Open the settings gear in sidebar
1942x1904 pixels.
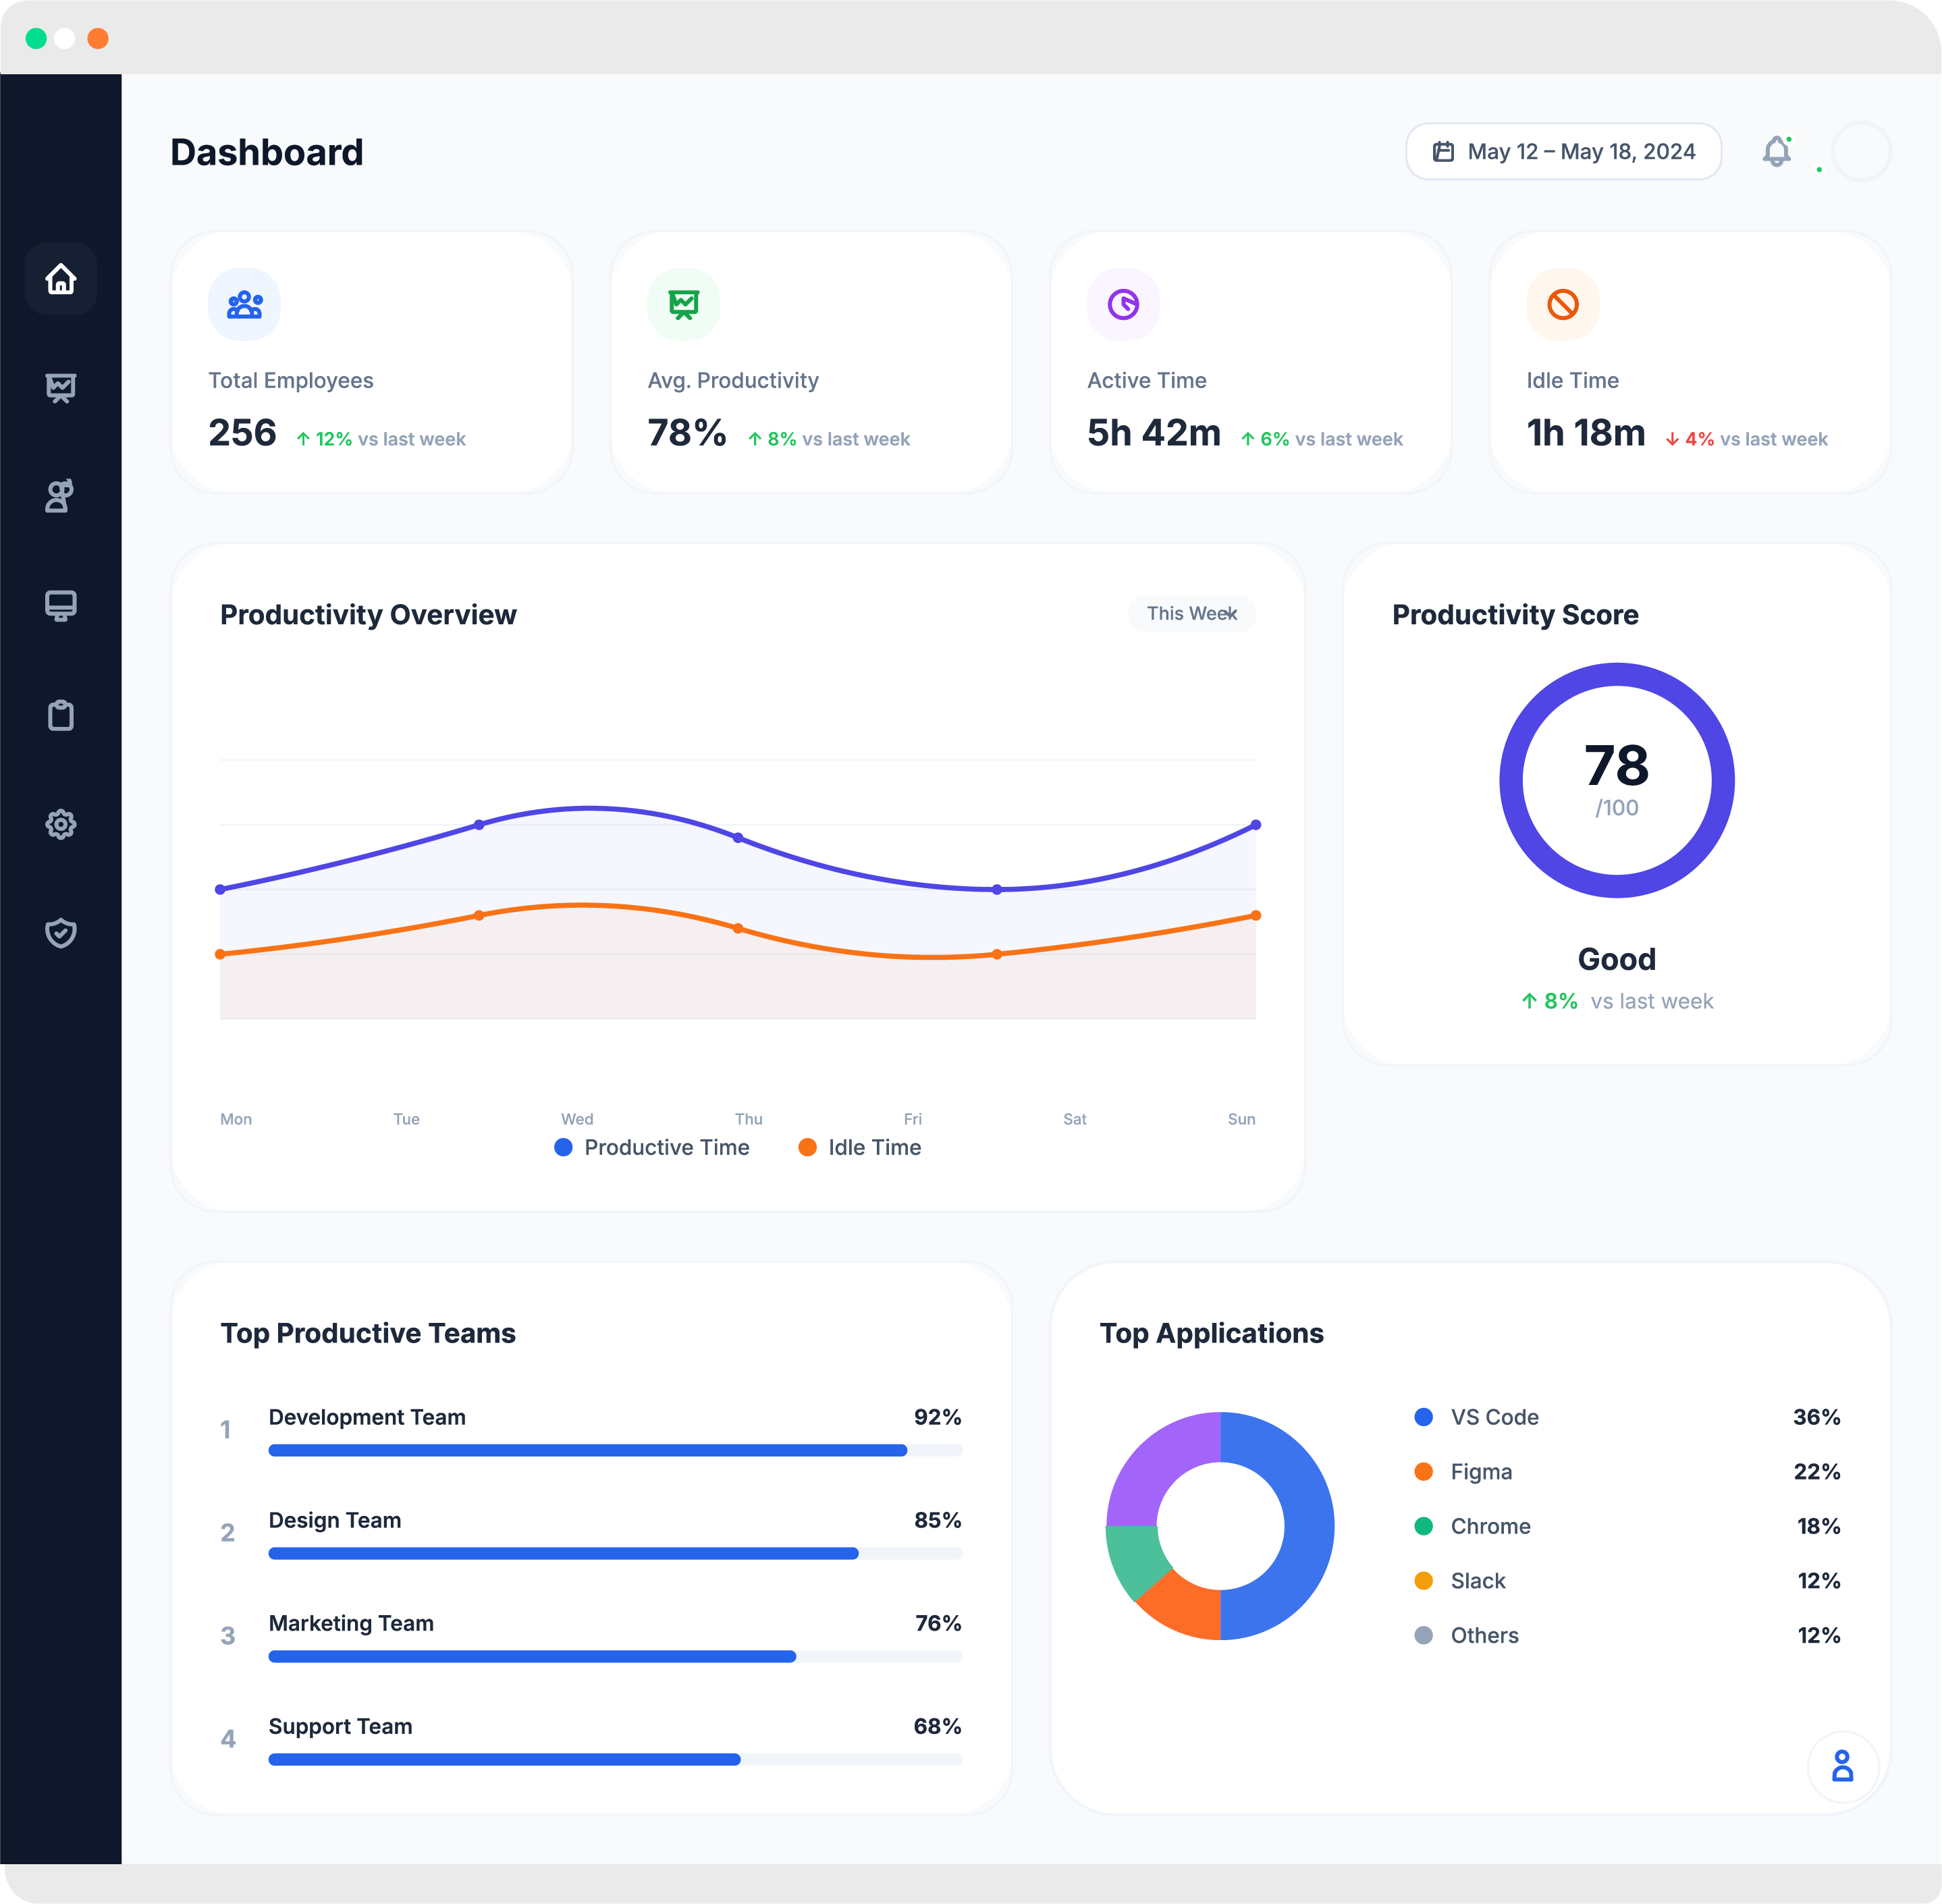61,824
